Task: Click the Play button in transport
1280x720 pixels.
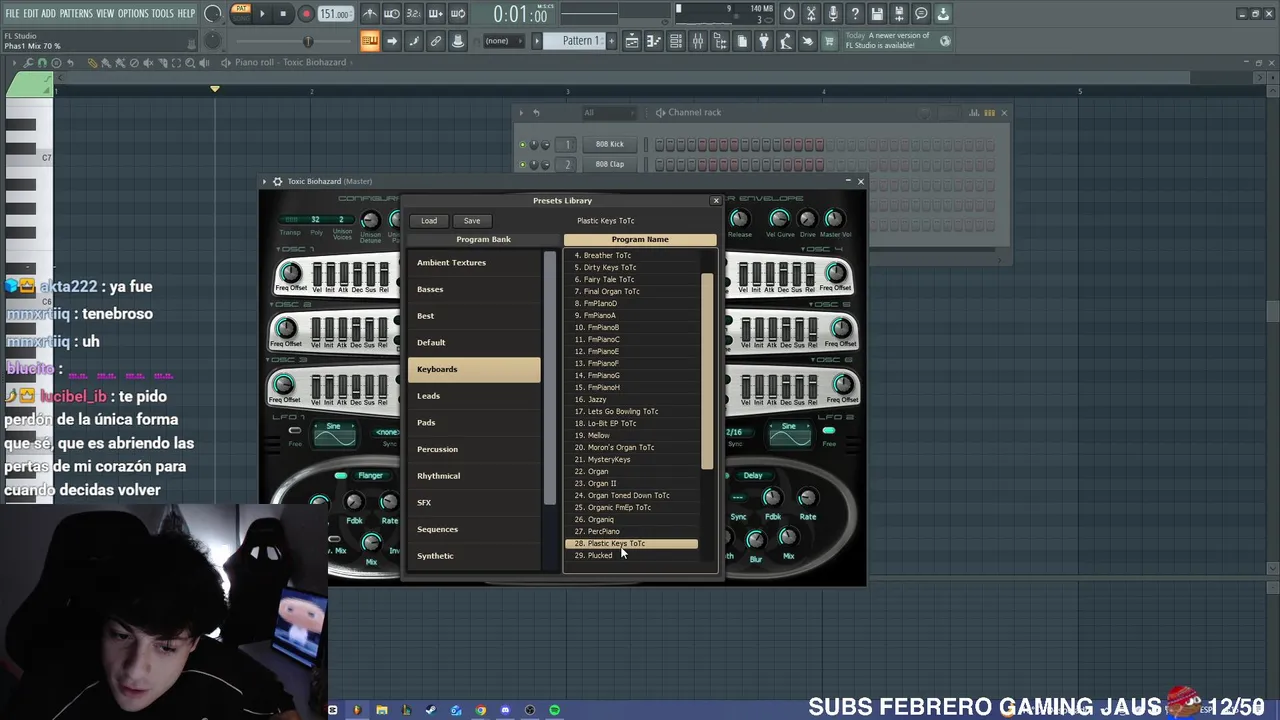Action: click(x=262, y=14)
